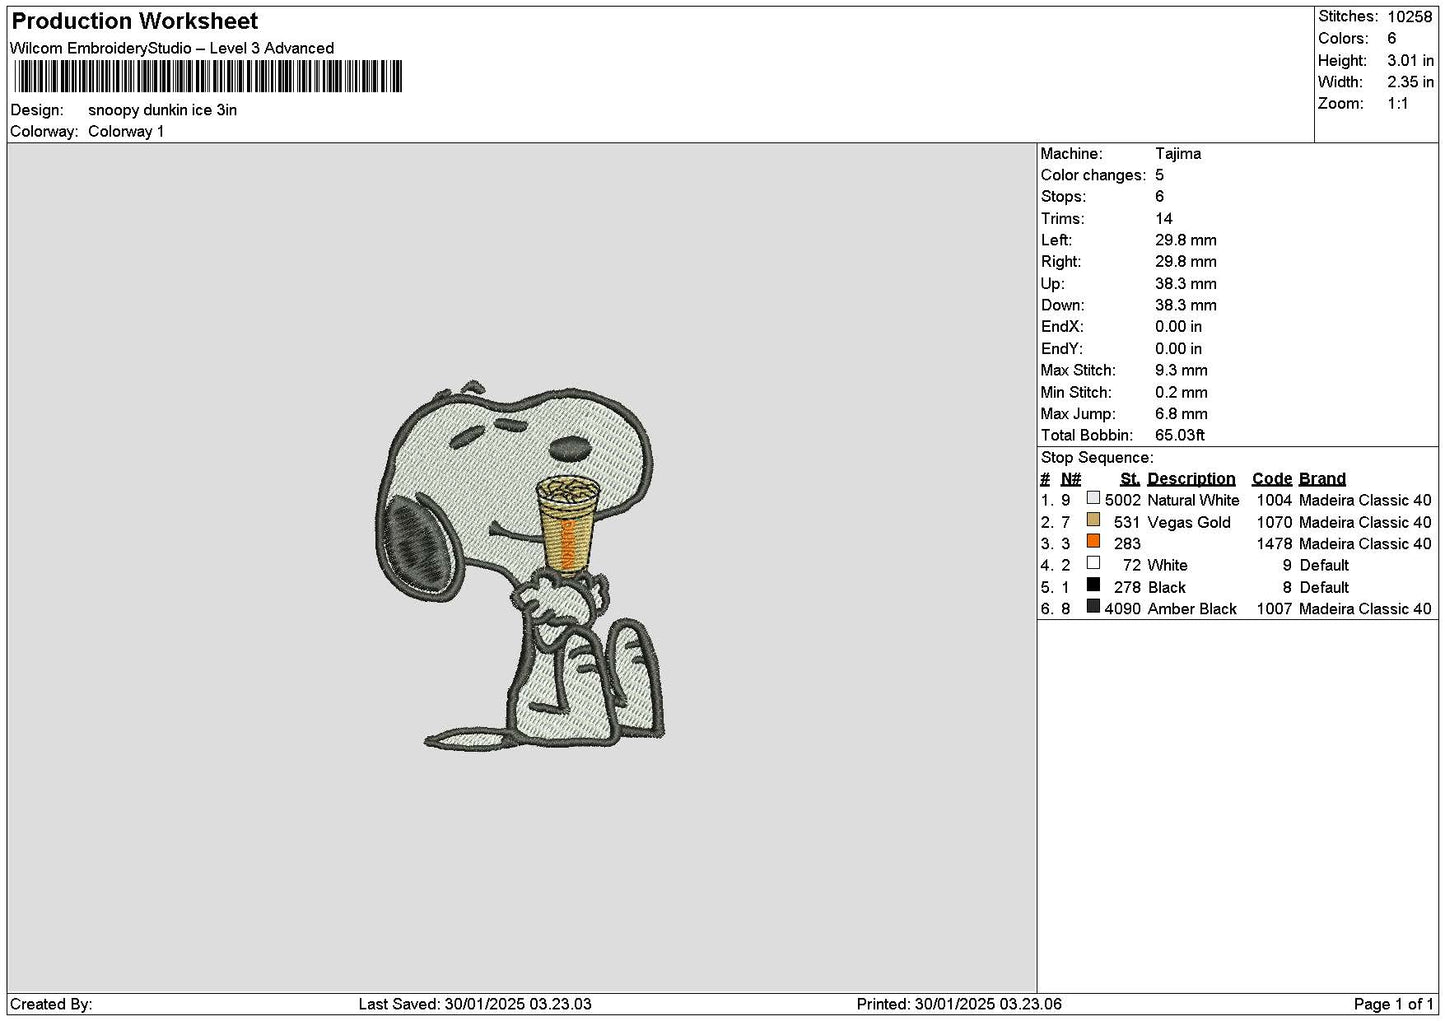Image resolution: width=1445 pixels, height=1021 pixels.
Task: Click the Max Stitch value '9.3 mm'
Action: tap(1181, 370)
